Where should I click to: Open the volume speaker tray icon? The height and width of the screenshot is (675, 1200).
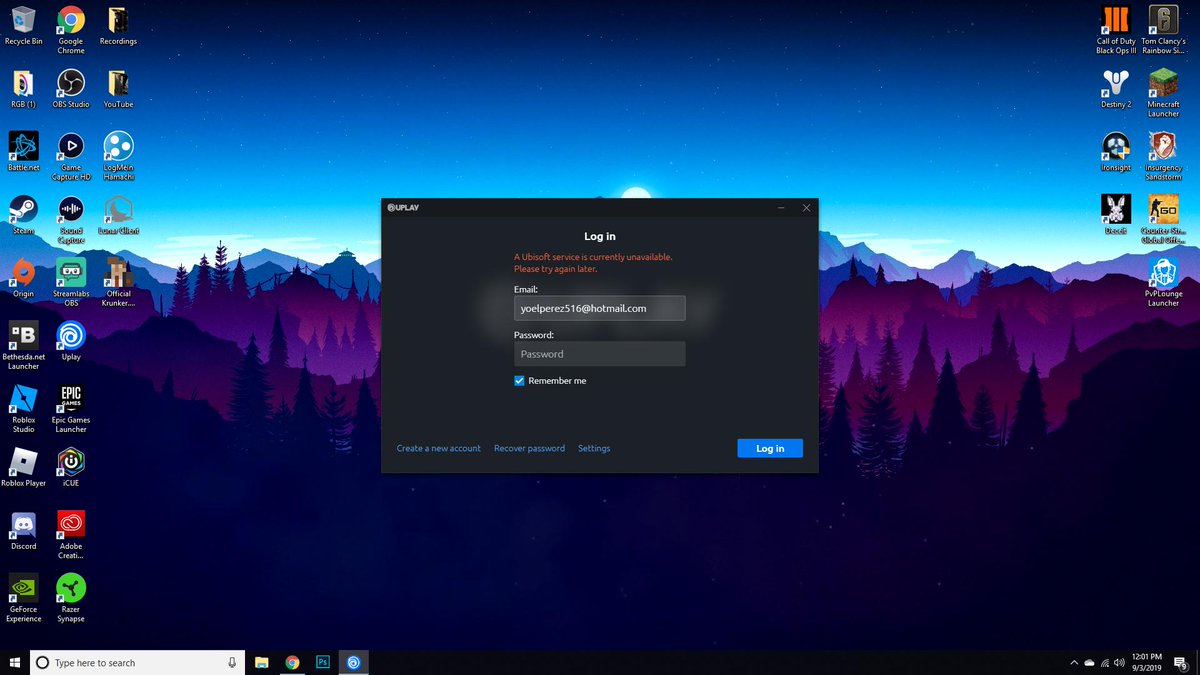click(x=1120, y=662)
